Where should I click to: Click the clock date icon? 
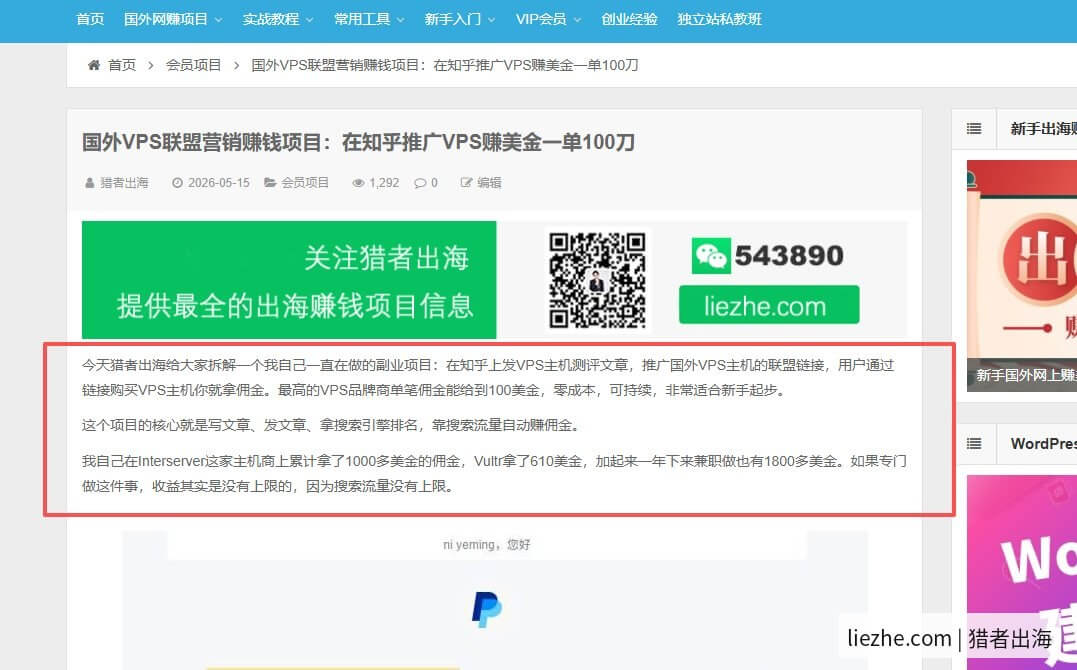coord(177,183)
